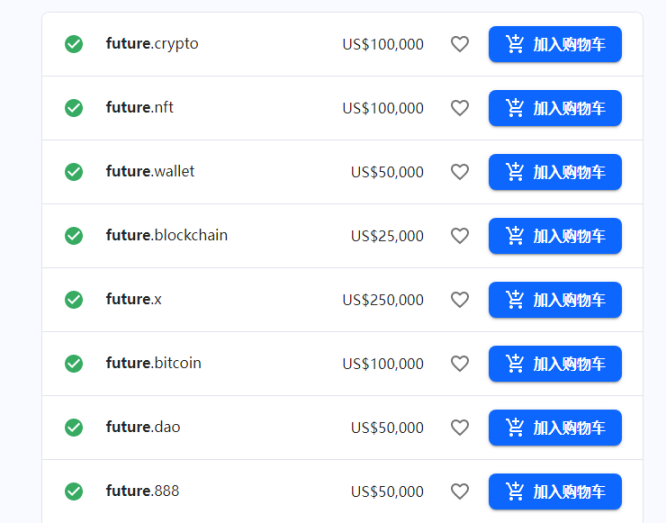The width and height of the screenshot is (666, 523).
Task: Click the US$25,000 price of future.blockchain
Action: pyautogui.click(x=387, y=236)
